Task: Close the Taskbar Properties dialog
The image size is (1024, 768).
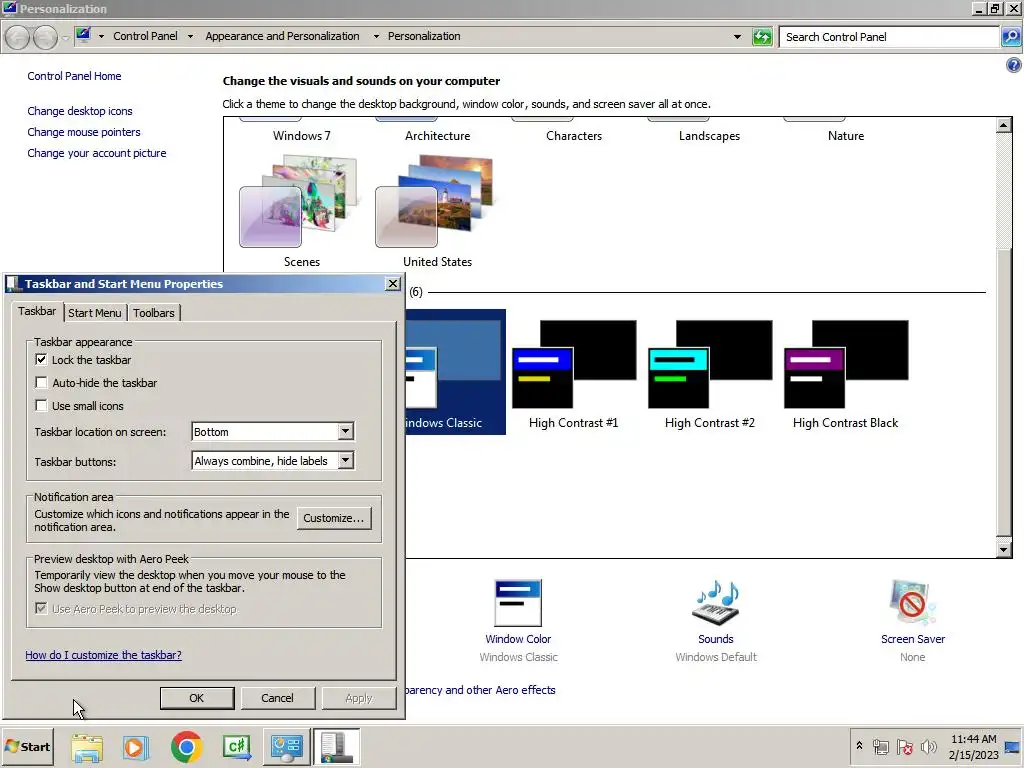Action: tap(392, 283)
